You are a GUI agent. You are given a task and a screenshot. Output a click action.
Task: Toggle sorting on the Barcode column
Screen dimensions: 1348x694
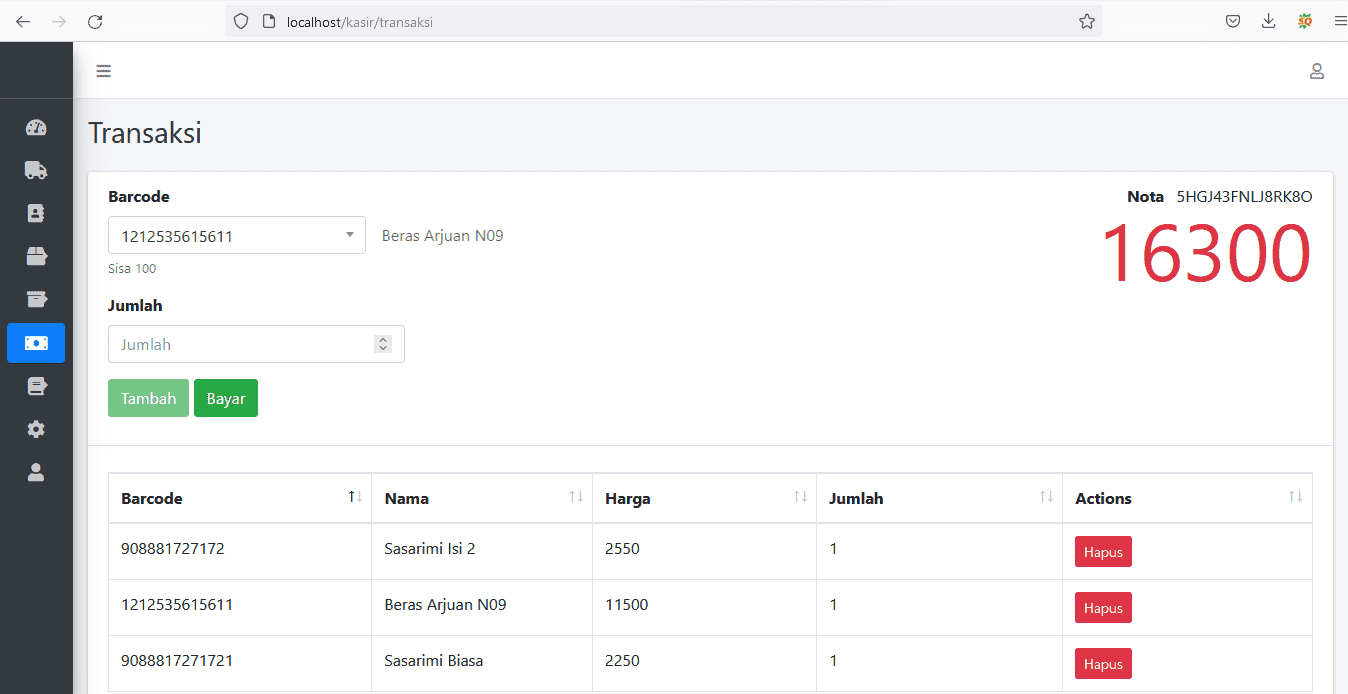click(355, 496)
